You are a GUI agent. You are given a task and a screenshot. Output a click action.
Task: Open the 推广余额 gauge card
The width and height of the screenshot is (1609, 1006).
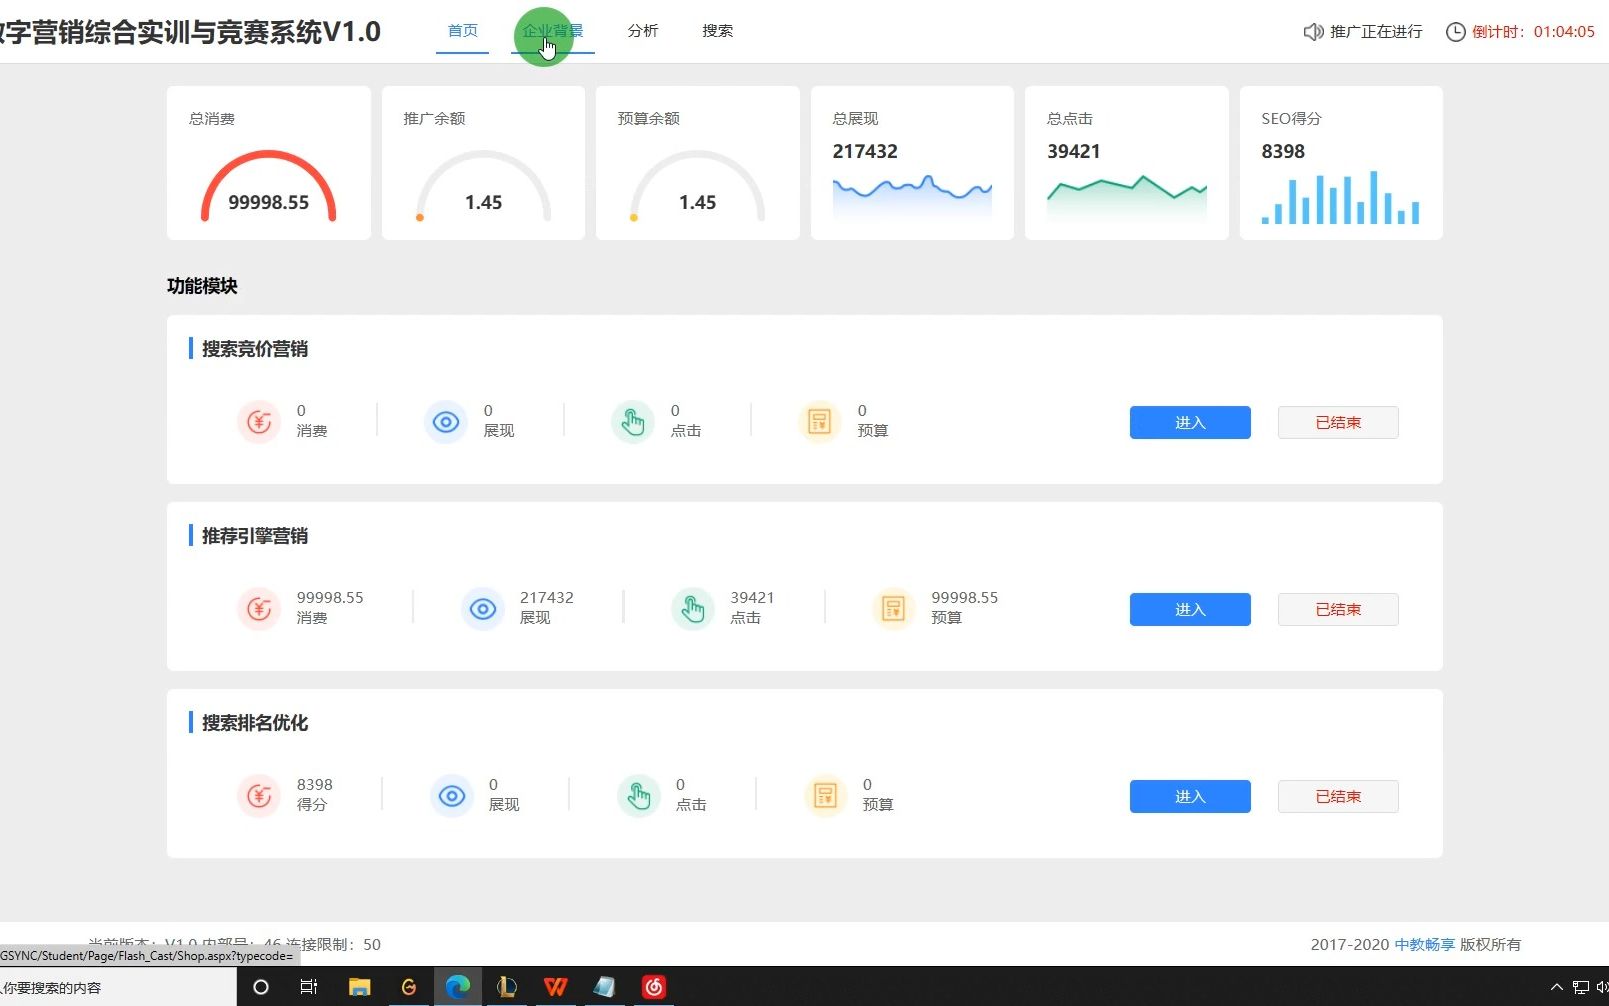coord(483,163)
